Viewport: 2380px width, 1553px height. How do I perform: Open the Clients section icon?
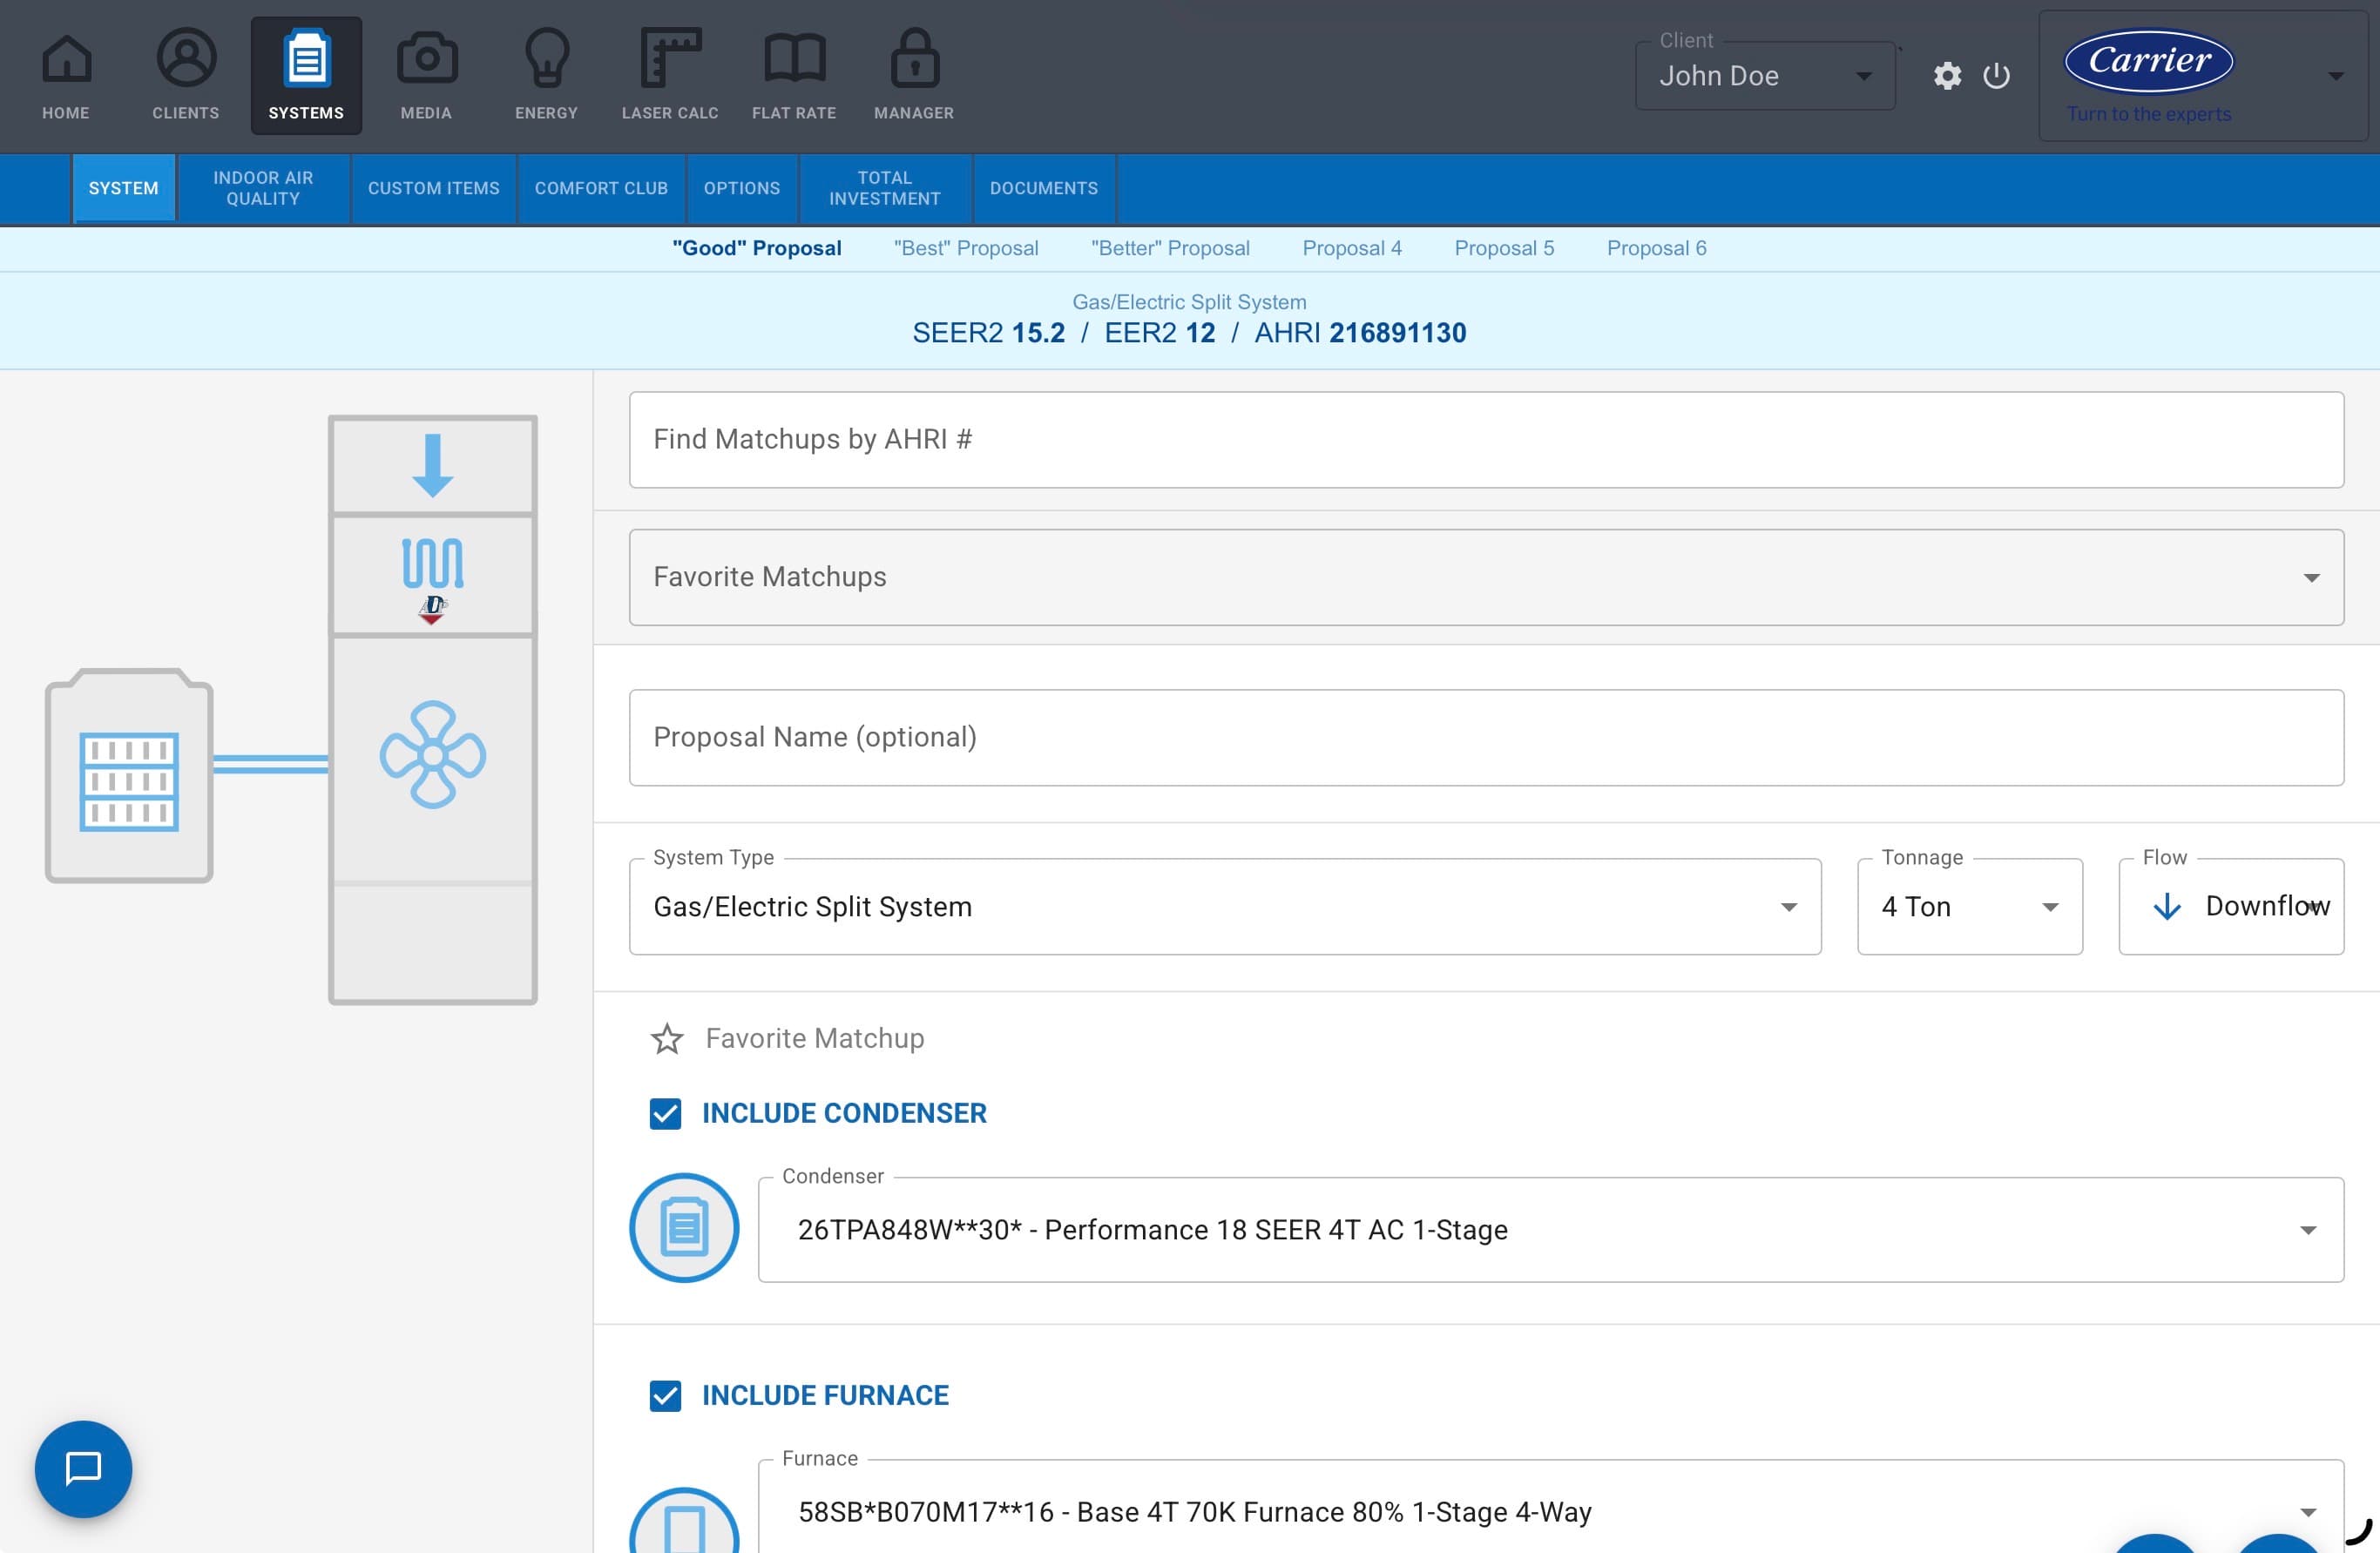point(186,58)
